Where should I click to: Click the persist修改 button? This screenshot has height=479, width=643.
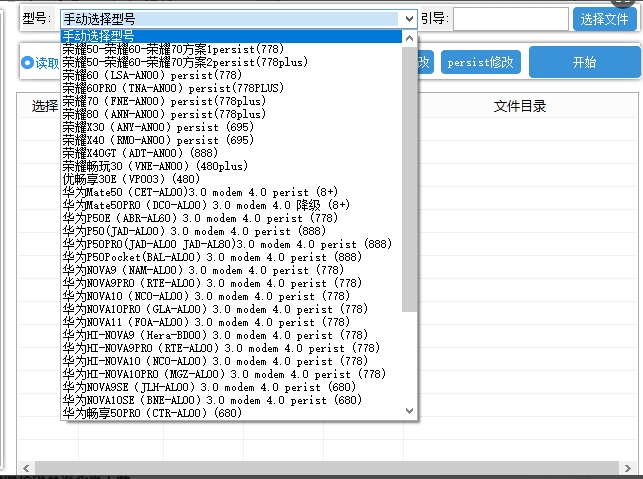coord(481,62)
